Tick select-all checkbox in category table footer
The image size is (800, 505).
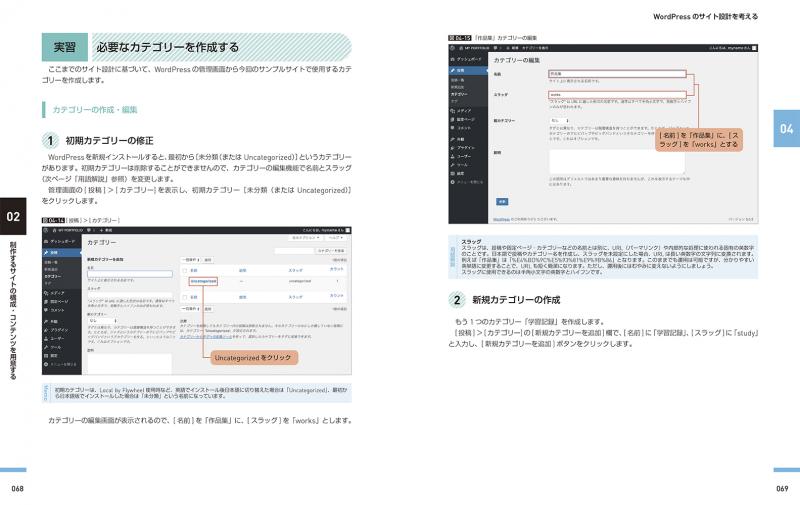tap(185, 297)
